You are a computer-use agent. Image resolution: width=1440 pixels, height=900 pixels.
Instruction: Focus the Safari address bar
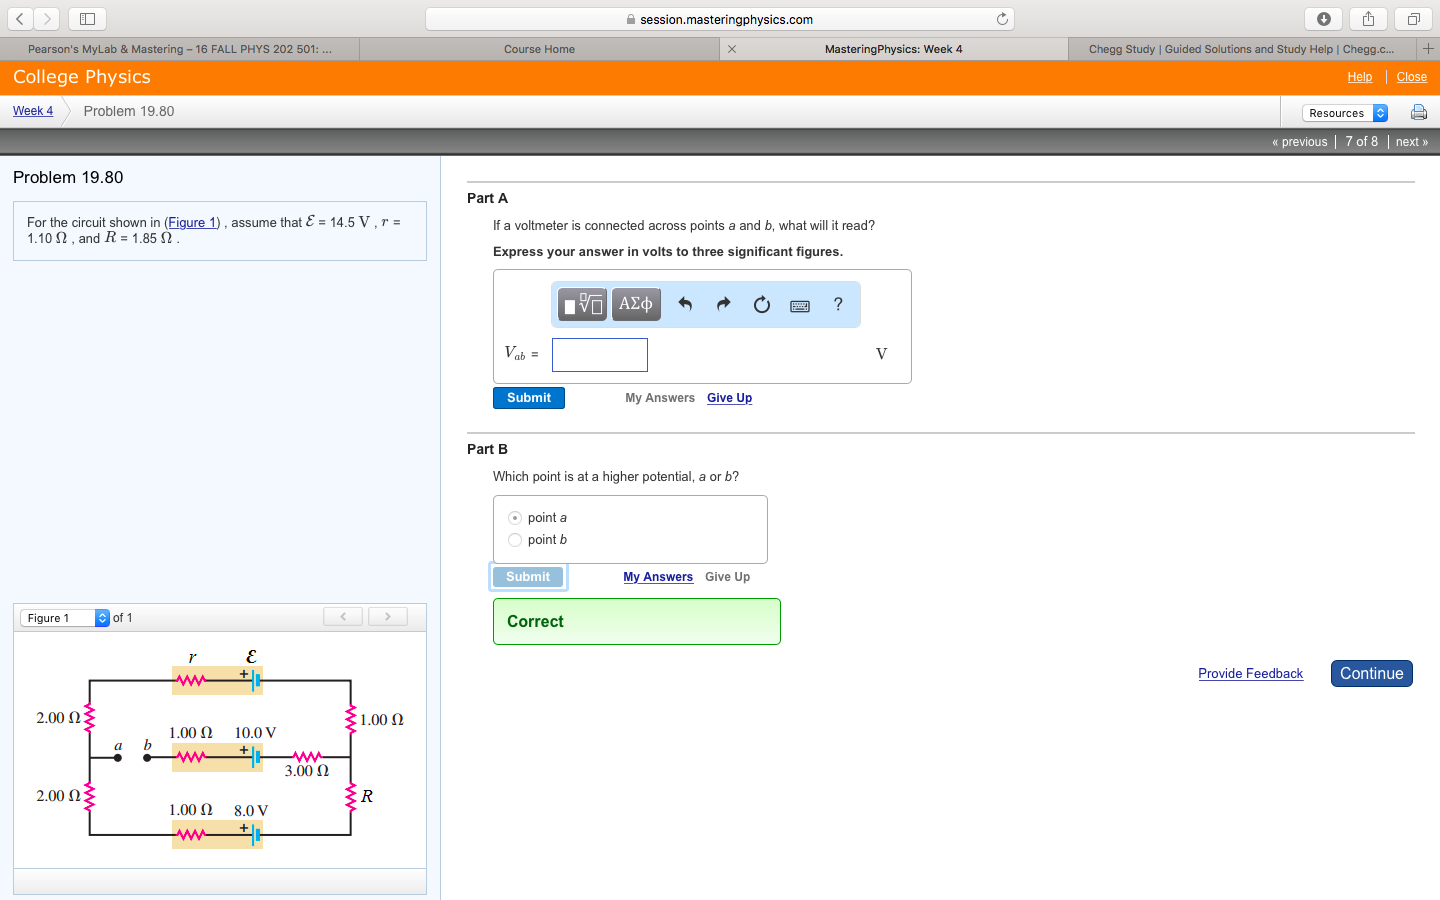719,19
